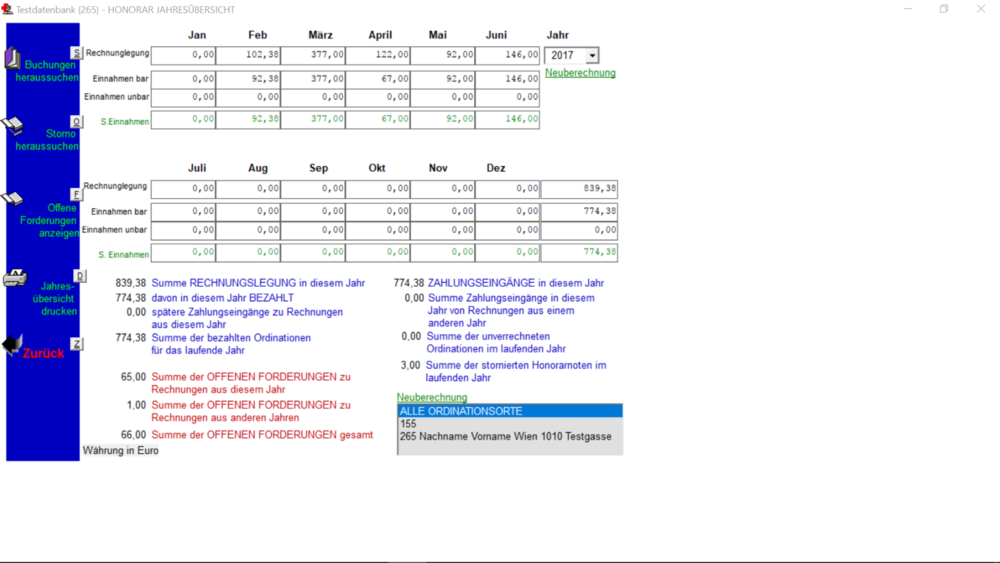1000x563 pixels.
Task: Click April Rechnunglegung field 122,00
Action: 378,55
